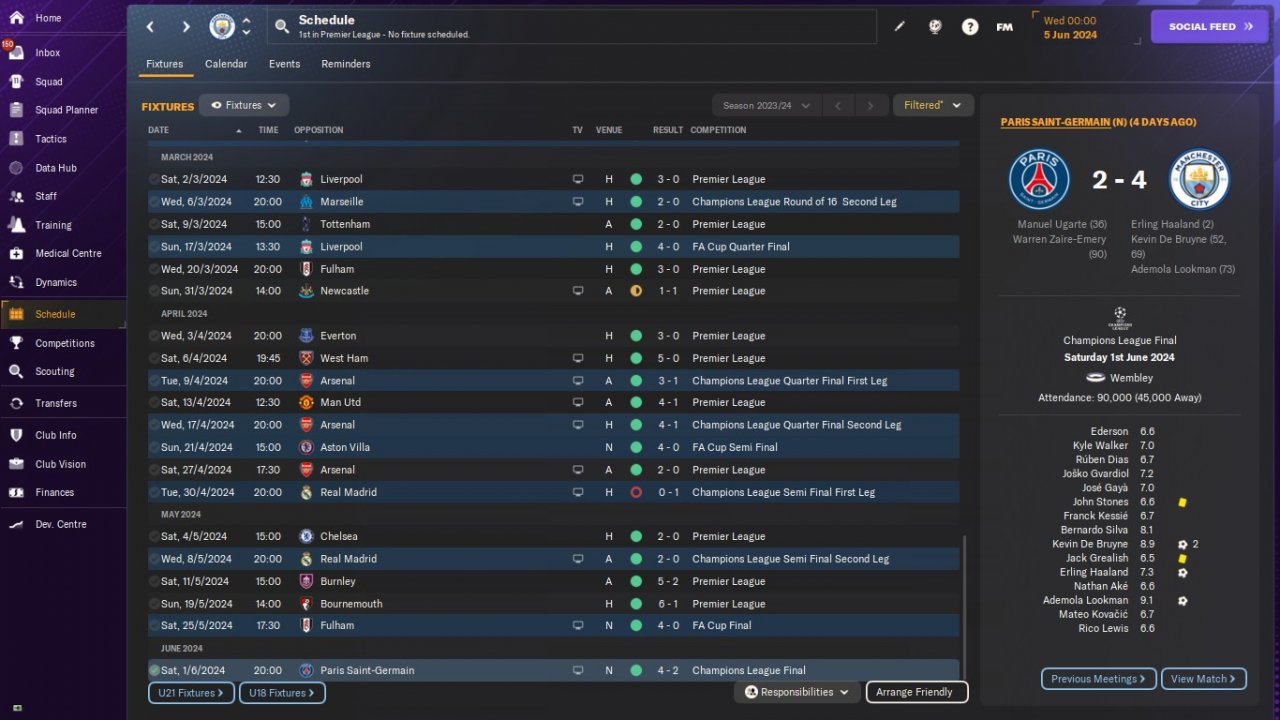Switch to the Calendar tab

tap(226, 64)
